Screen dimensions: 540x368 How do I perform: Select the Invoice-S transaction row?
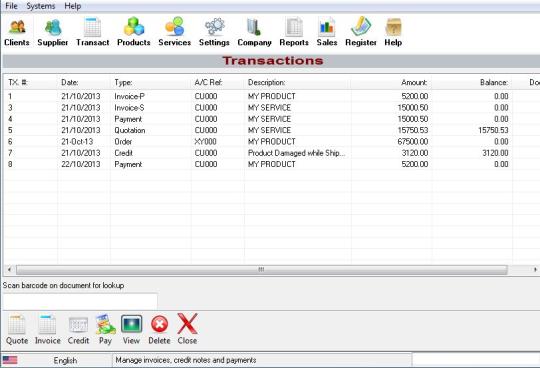pyautogui.click(x=271, y=108)
